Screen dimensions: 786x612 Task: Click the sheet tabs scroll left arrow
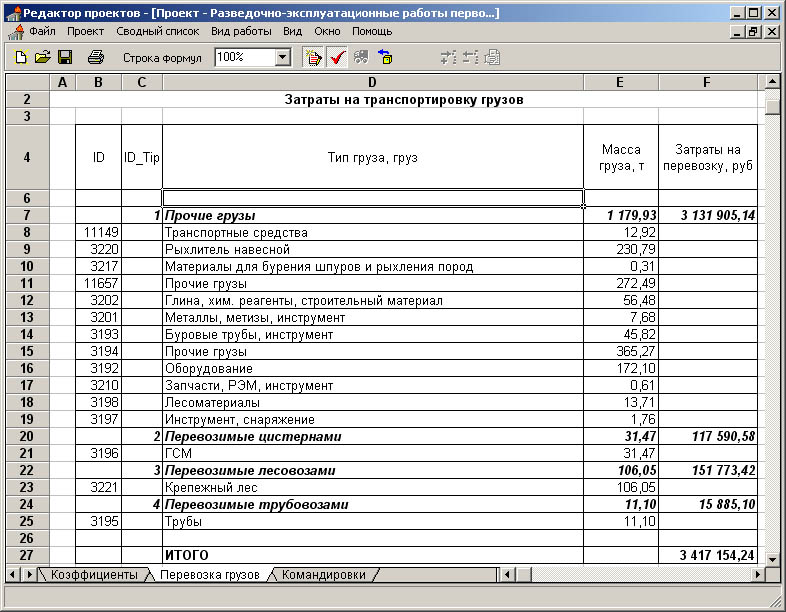[13, 574]
